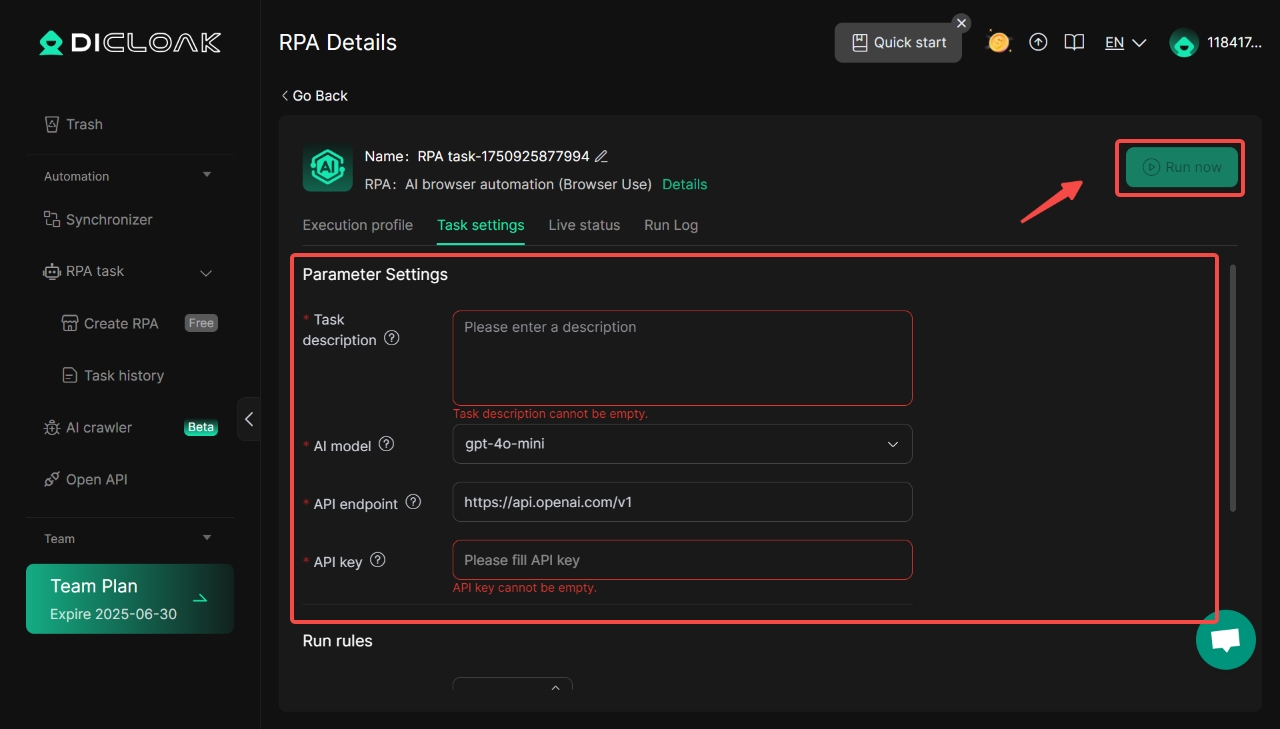Collapse the RPA task submenu chevron
The height and width of the screenshot is (729, 1280).
pos(207,272)
